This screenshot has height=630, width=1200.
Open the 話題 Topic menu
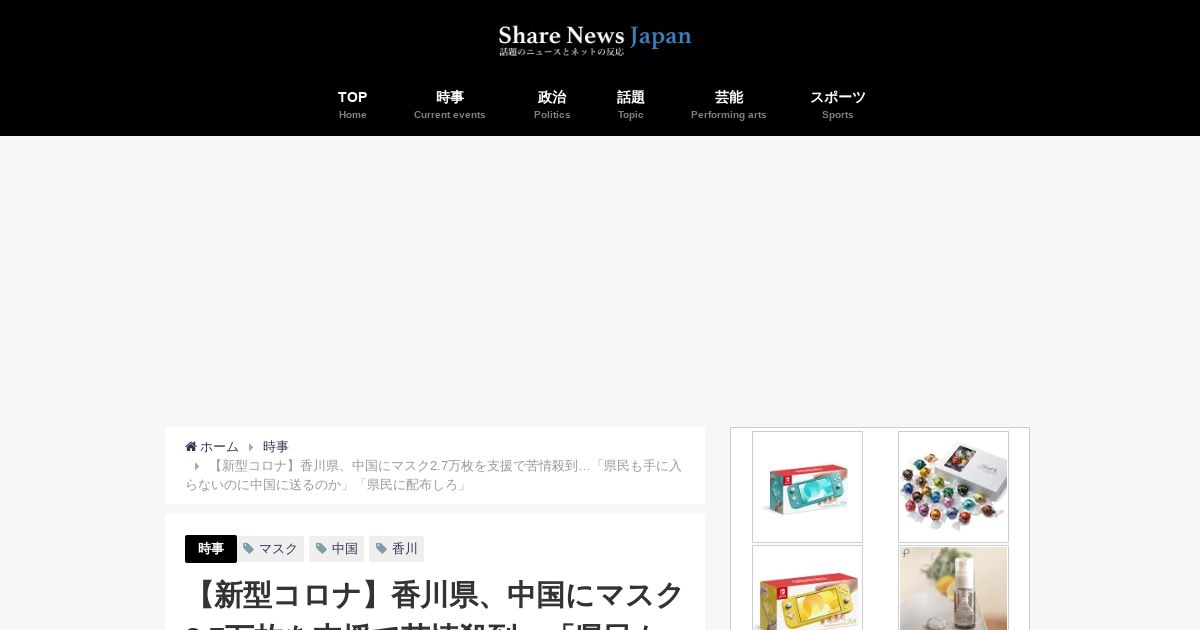coord(630,105)
